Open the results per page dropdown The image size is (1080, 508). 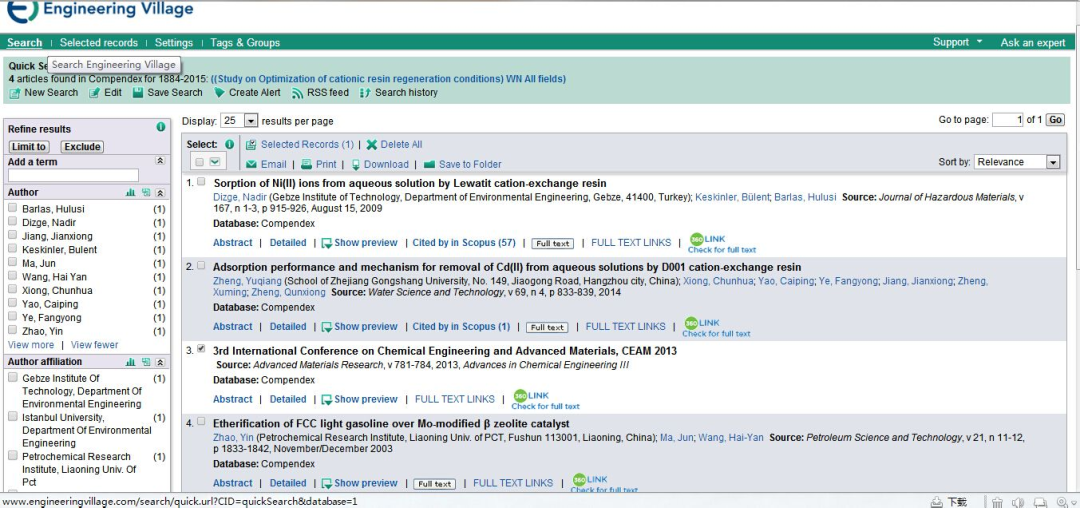coord(238,120)
